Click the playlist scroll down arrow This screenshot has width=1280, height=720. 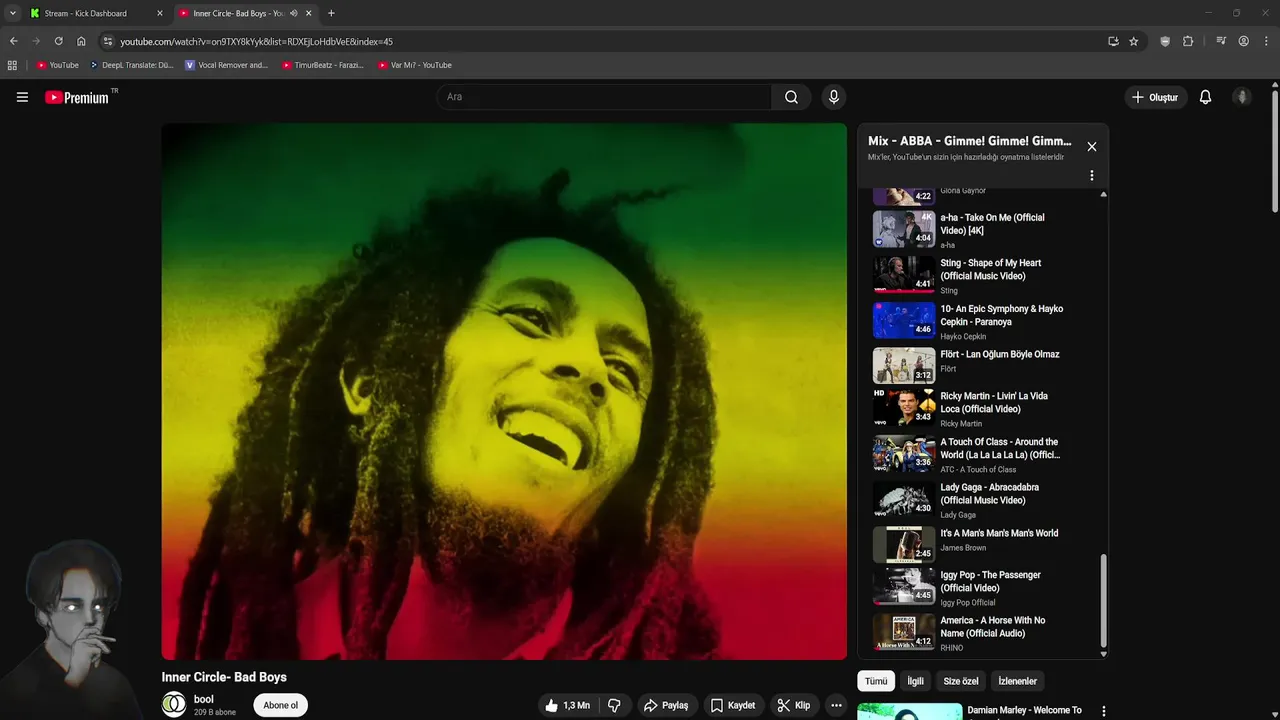[1103, 654]
